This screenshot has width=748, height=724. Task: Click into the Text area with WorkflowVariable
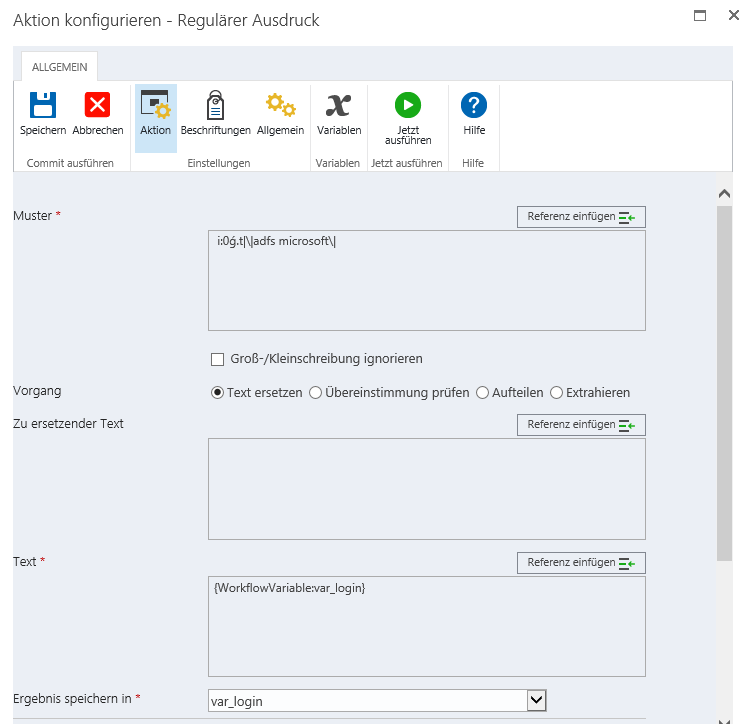tap(426, 626)
